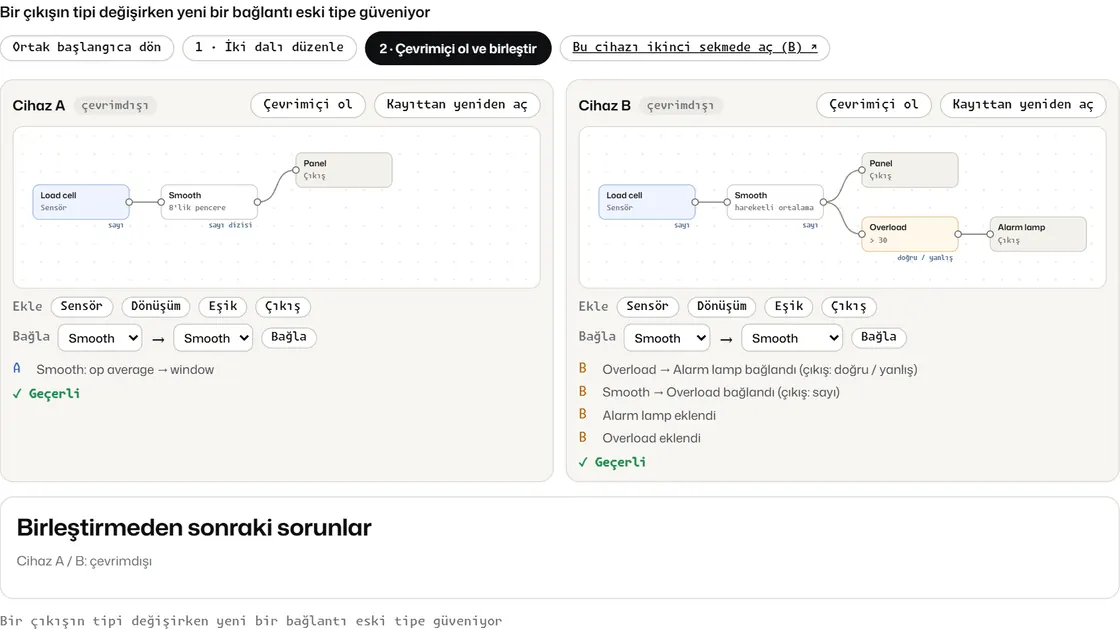Viewport: 1120px width, 630px height.
Task: Toggle Cihaz A online with Çevrimiçi ol
Action: pyautogui.click(x=308, y=104)
